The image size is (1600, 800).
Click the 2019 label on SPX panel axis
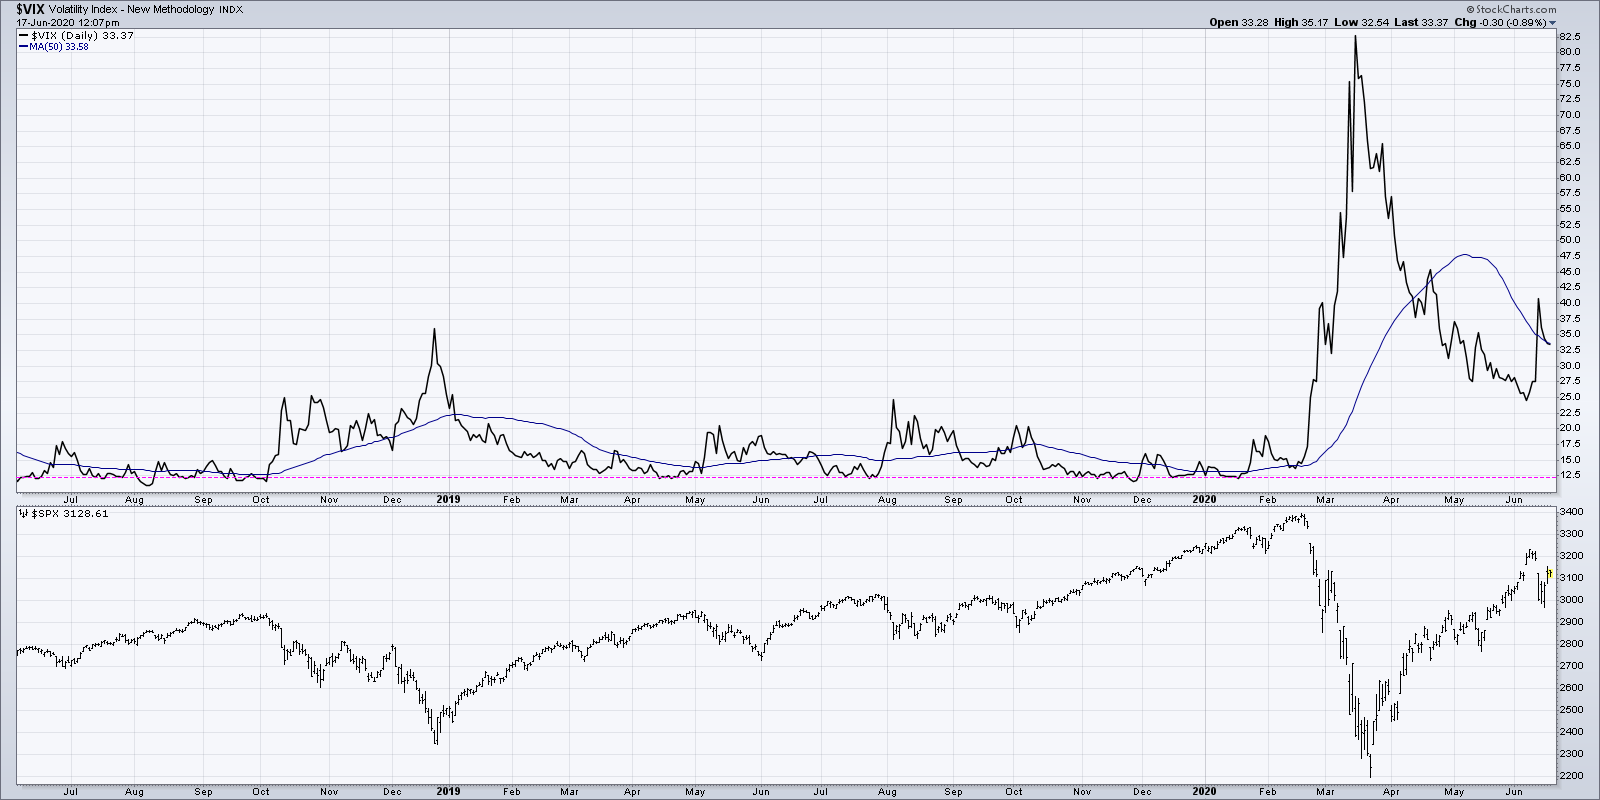click(448, 791)
